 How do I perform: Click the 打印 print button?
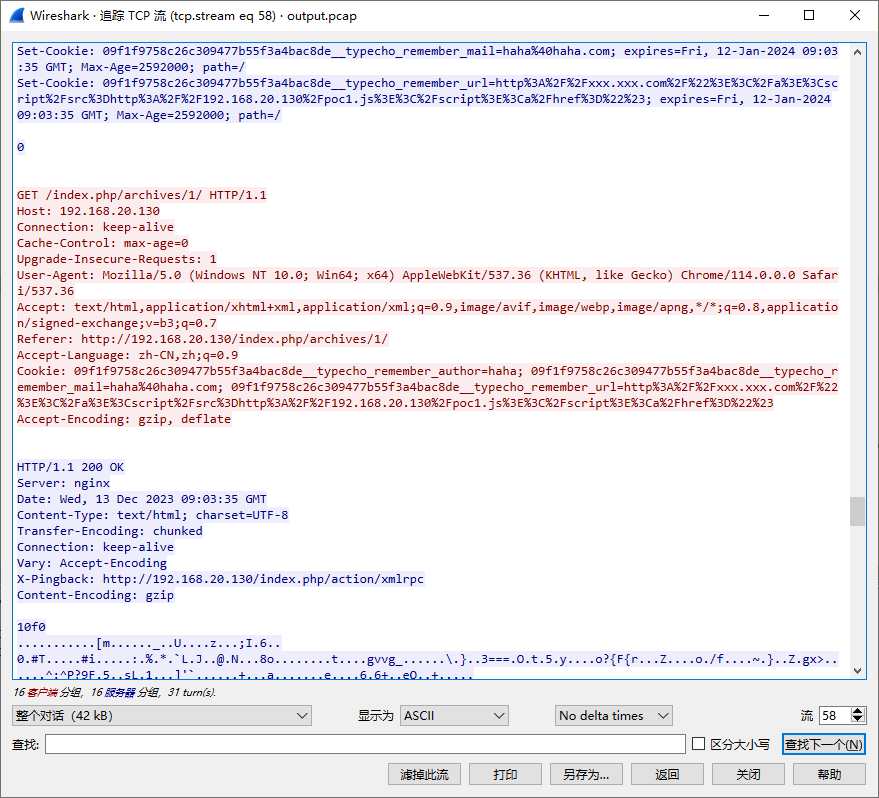click(506, 774)
